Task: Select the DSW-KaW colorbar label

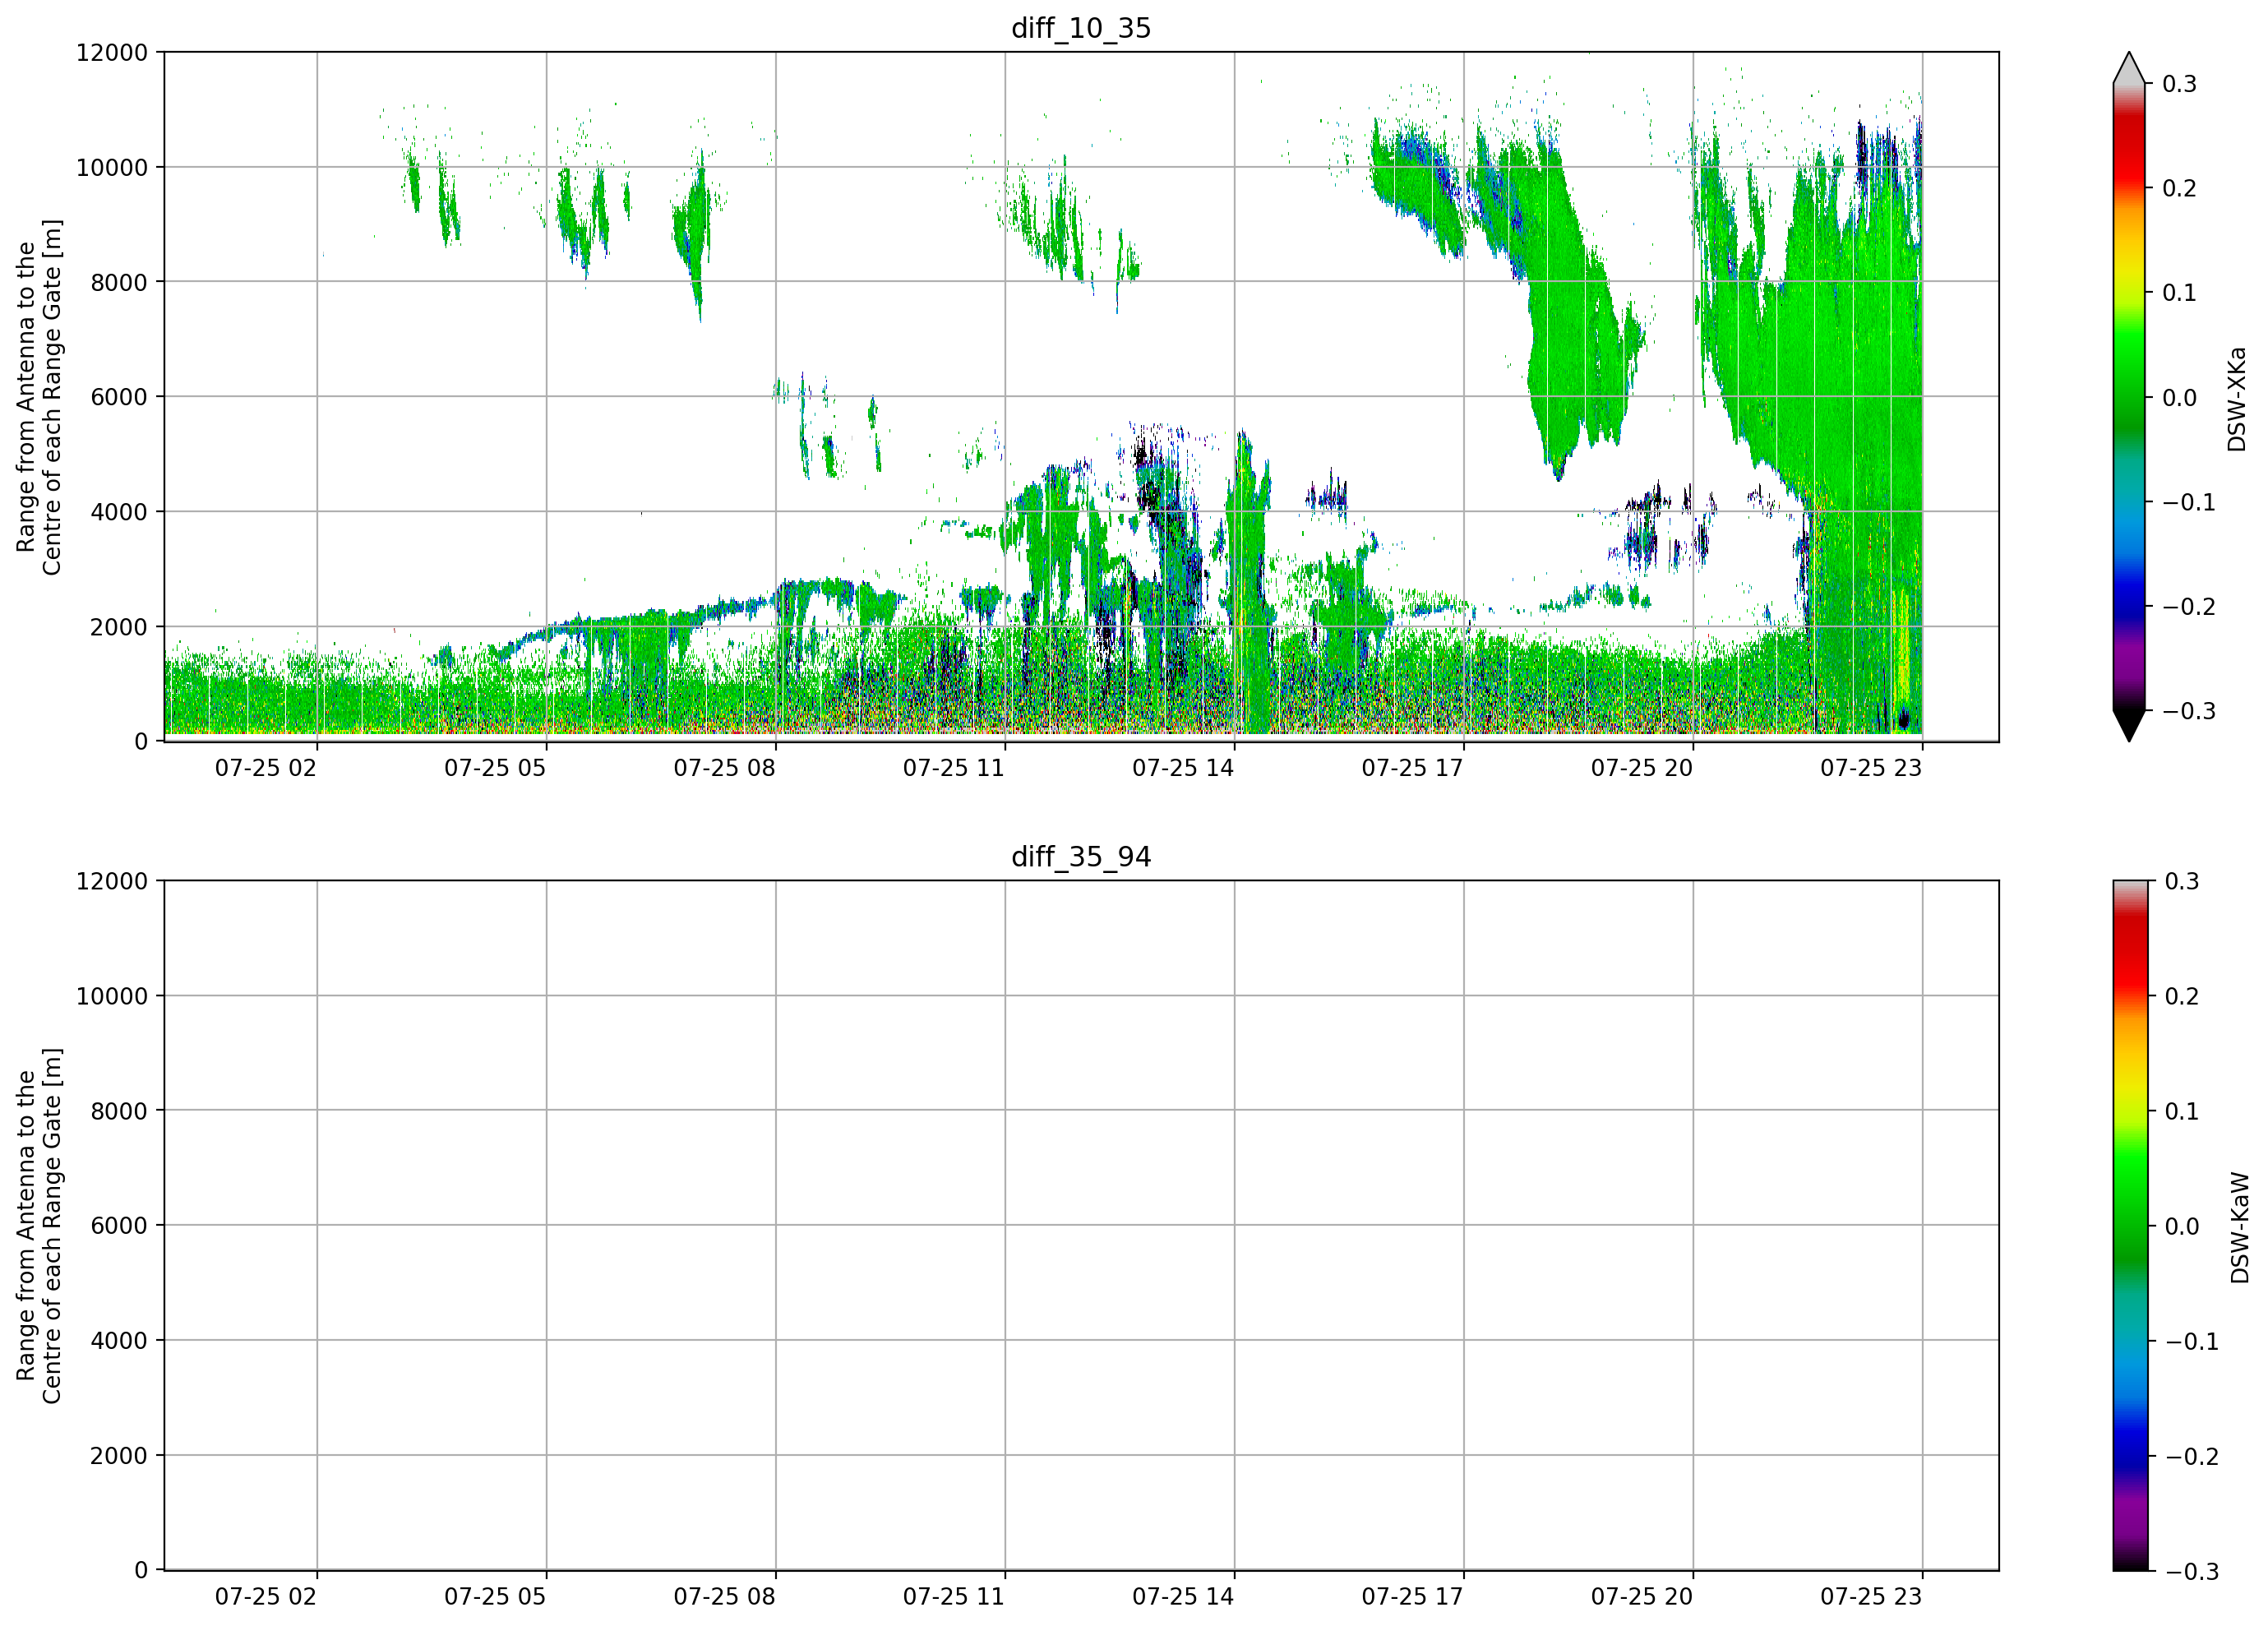Action: pyautogui.click(x=2240, y=1228)
